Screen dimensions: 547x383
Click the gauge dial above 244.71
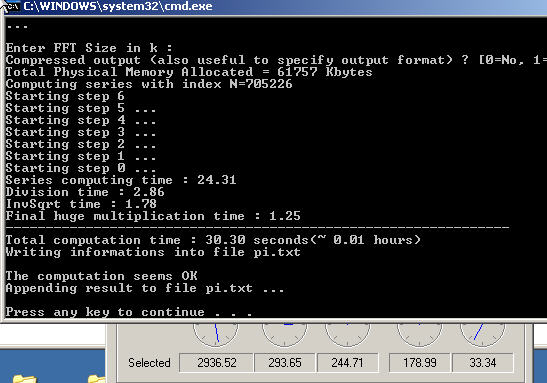click(x=347, y=335)
